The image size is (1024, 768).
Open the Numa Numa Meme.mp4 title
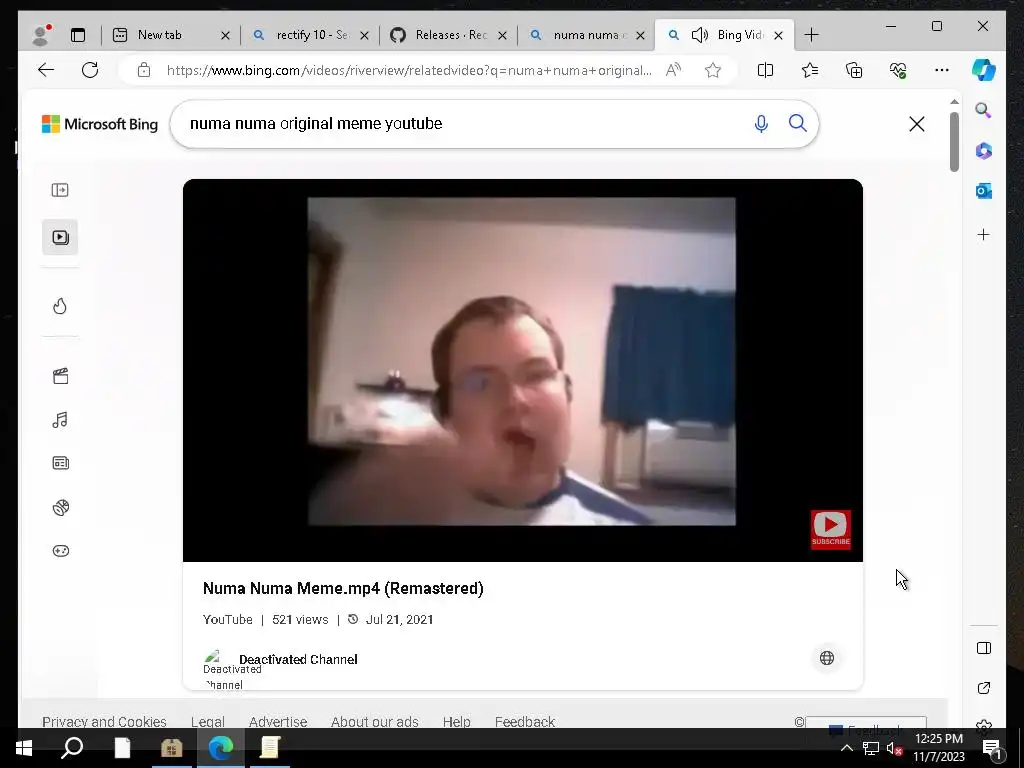tap(344, 588)
